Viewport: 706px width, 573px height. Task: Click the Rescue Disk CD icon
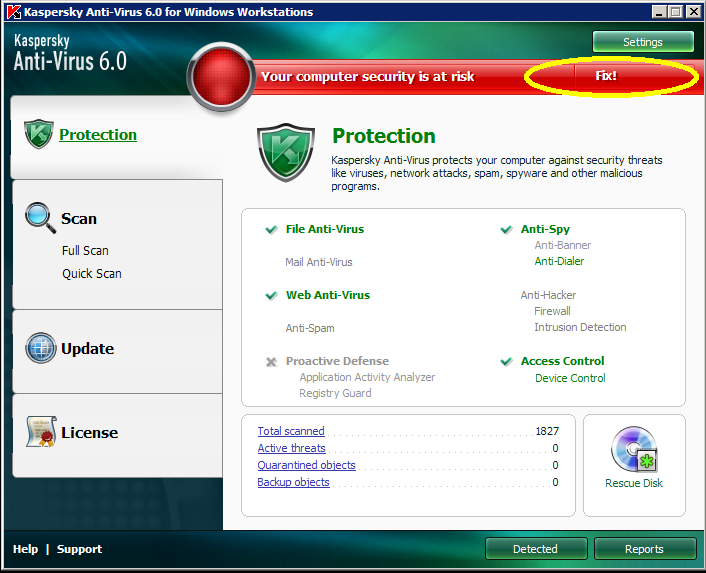(634, 449)
